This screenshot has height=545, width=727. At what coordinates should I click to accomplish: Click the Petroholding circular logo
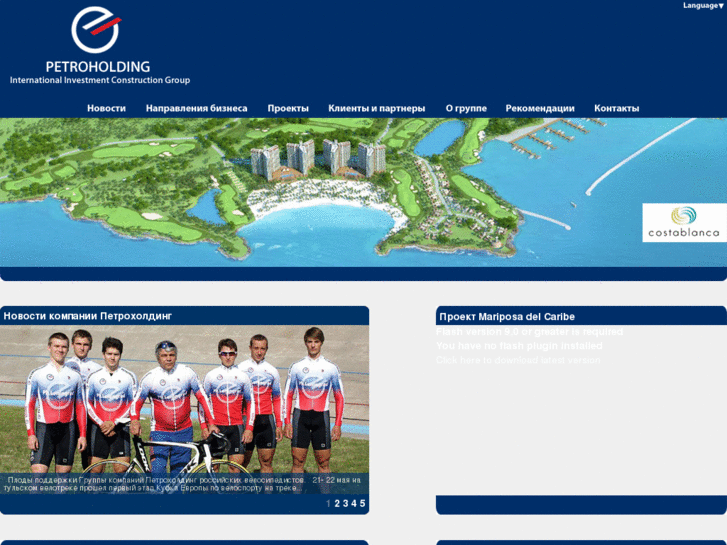[x=96, y=30]
